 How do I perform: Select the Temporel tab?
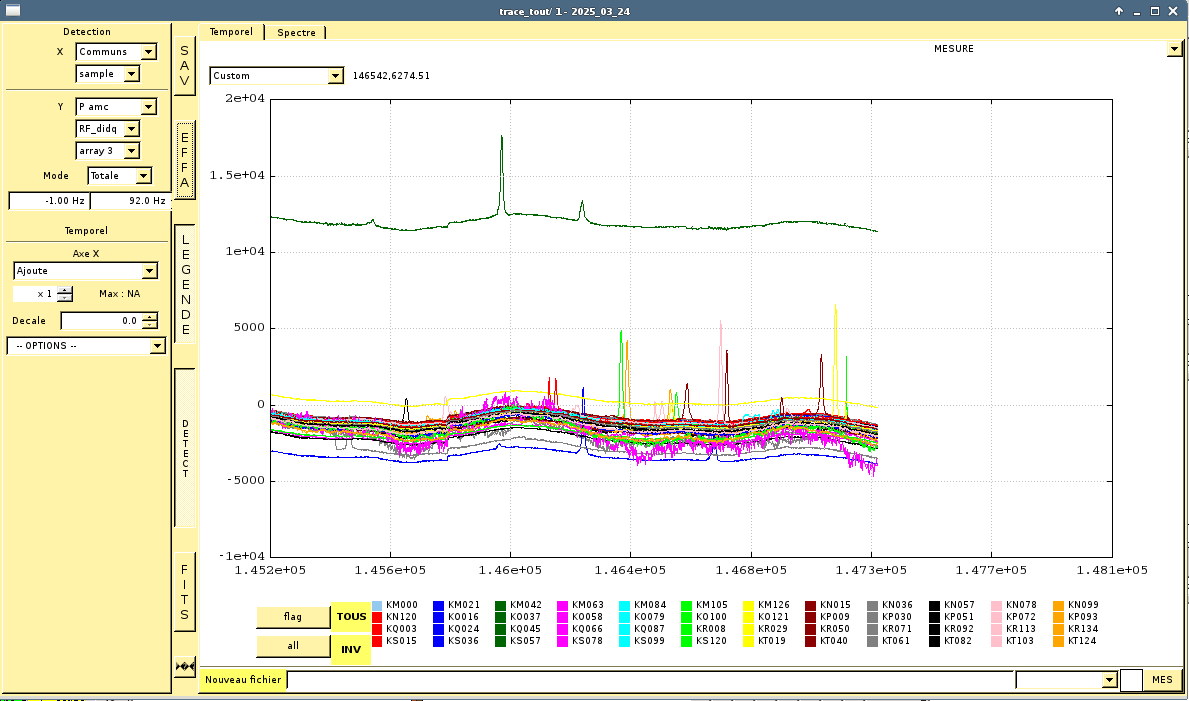click(x=231, y=32)
